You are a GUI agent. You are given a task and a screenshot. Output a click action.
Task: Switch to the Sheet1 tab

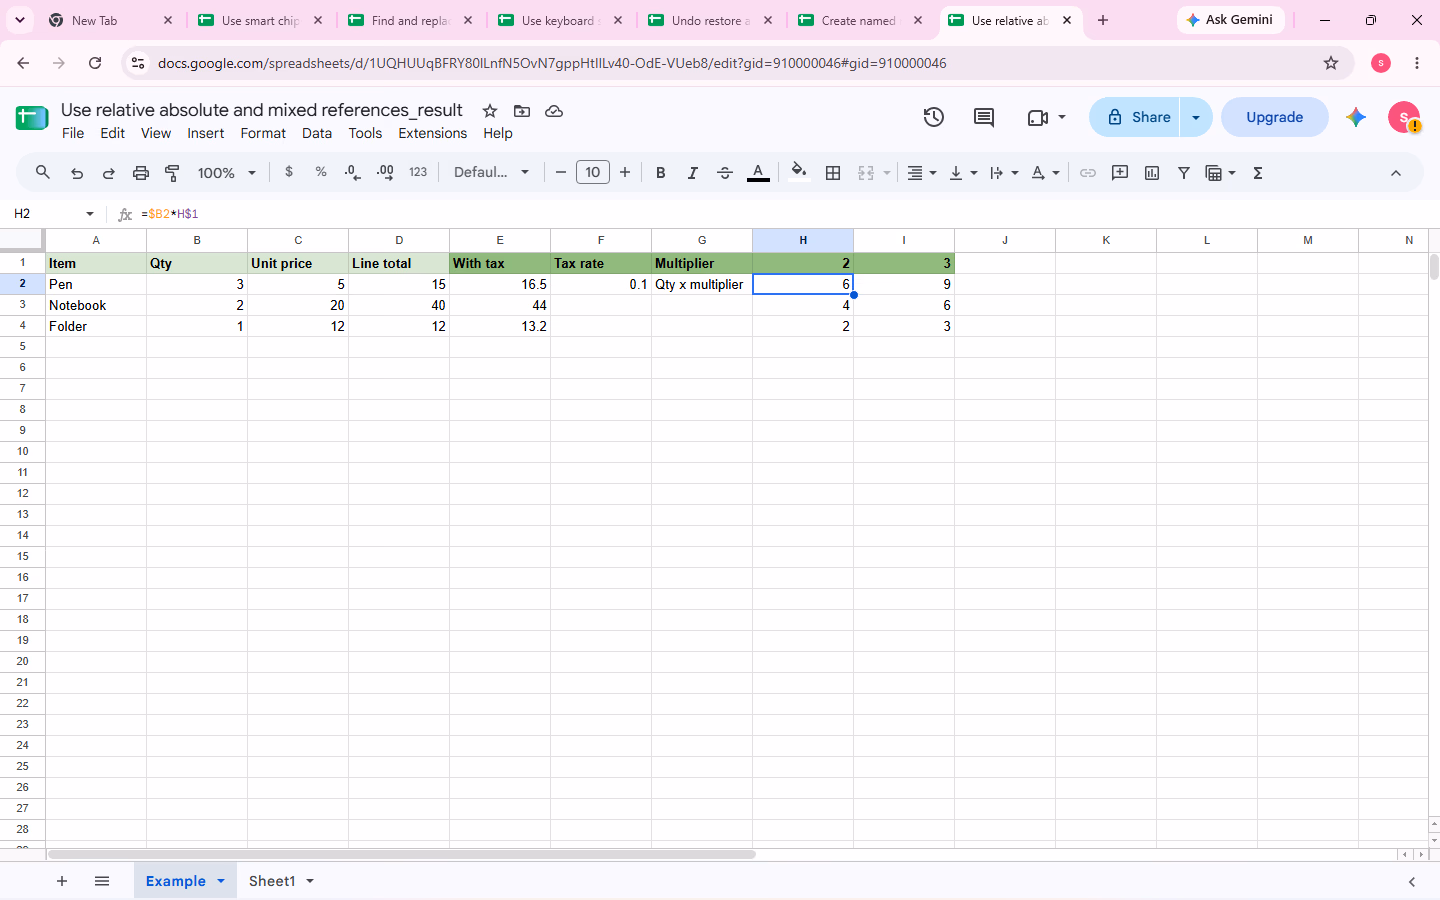[272, 881]
